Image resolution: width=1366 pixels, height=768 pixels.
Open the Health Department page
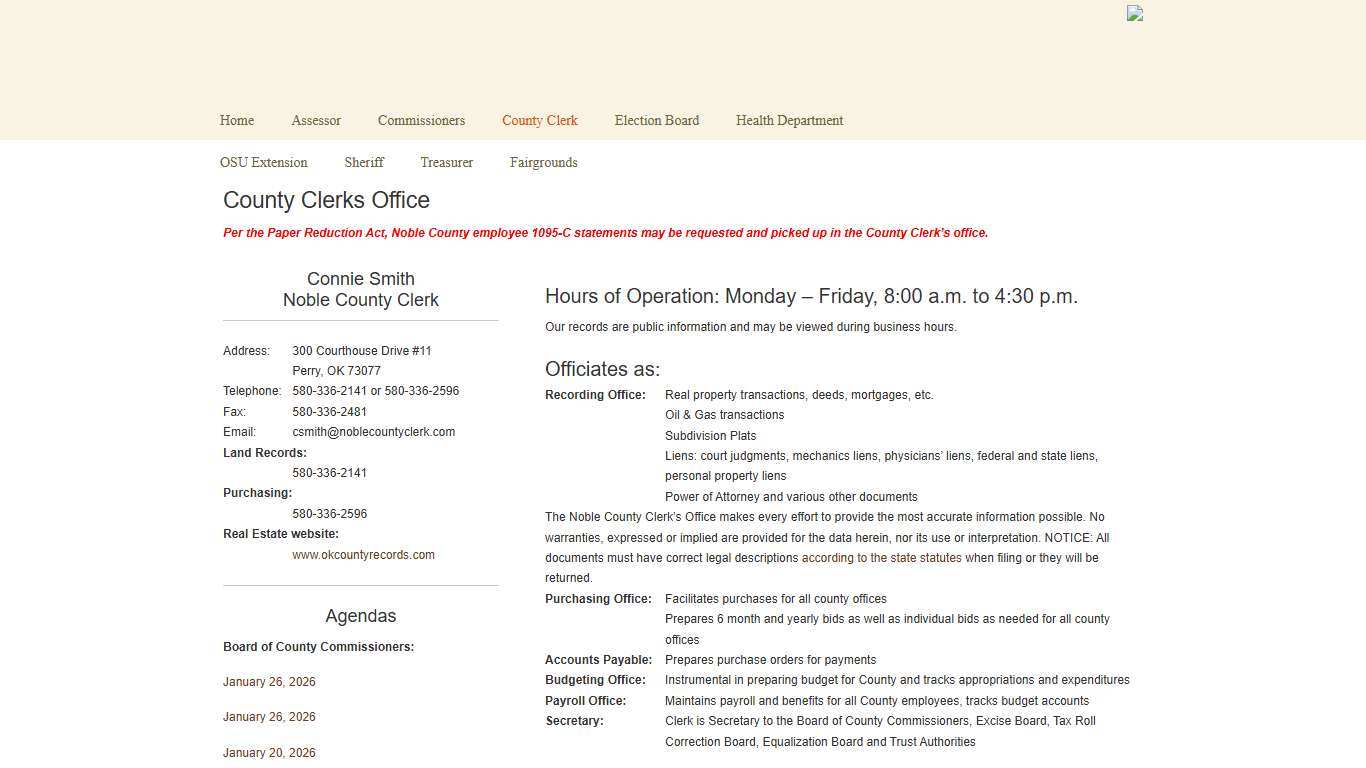(789, 120)
